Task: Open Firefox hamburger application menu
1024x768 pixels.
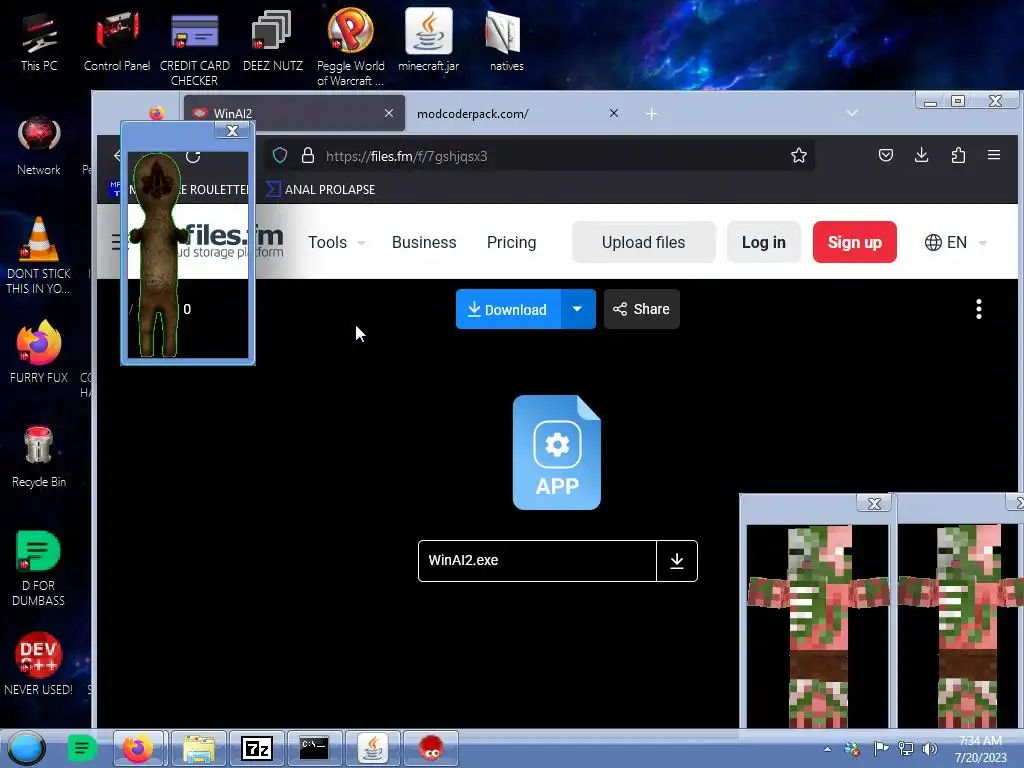Action: click(x=994, y=155)
